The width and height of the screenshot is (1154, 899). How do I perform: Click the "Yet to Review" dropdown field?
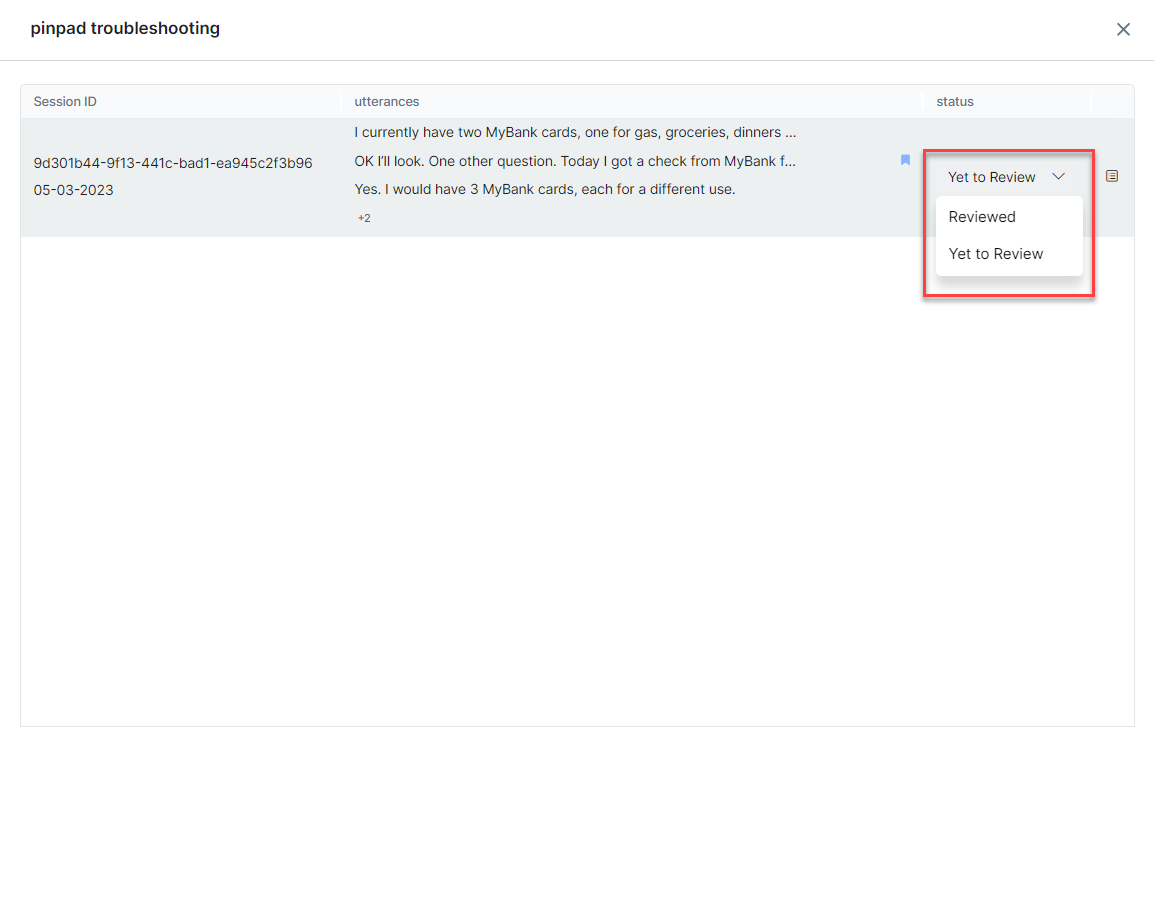pyautogui.click(x=992, y=177)
